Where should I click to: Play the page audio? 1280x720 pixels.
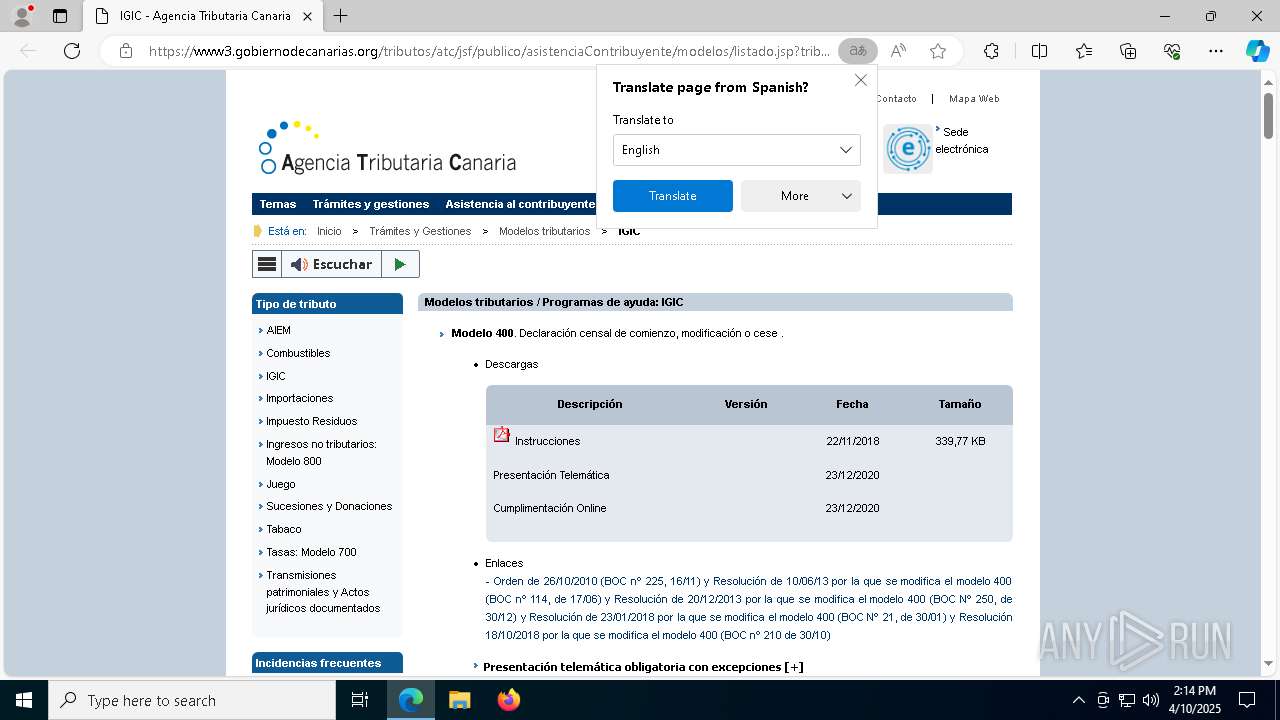pos(400,264)
